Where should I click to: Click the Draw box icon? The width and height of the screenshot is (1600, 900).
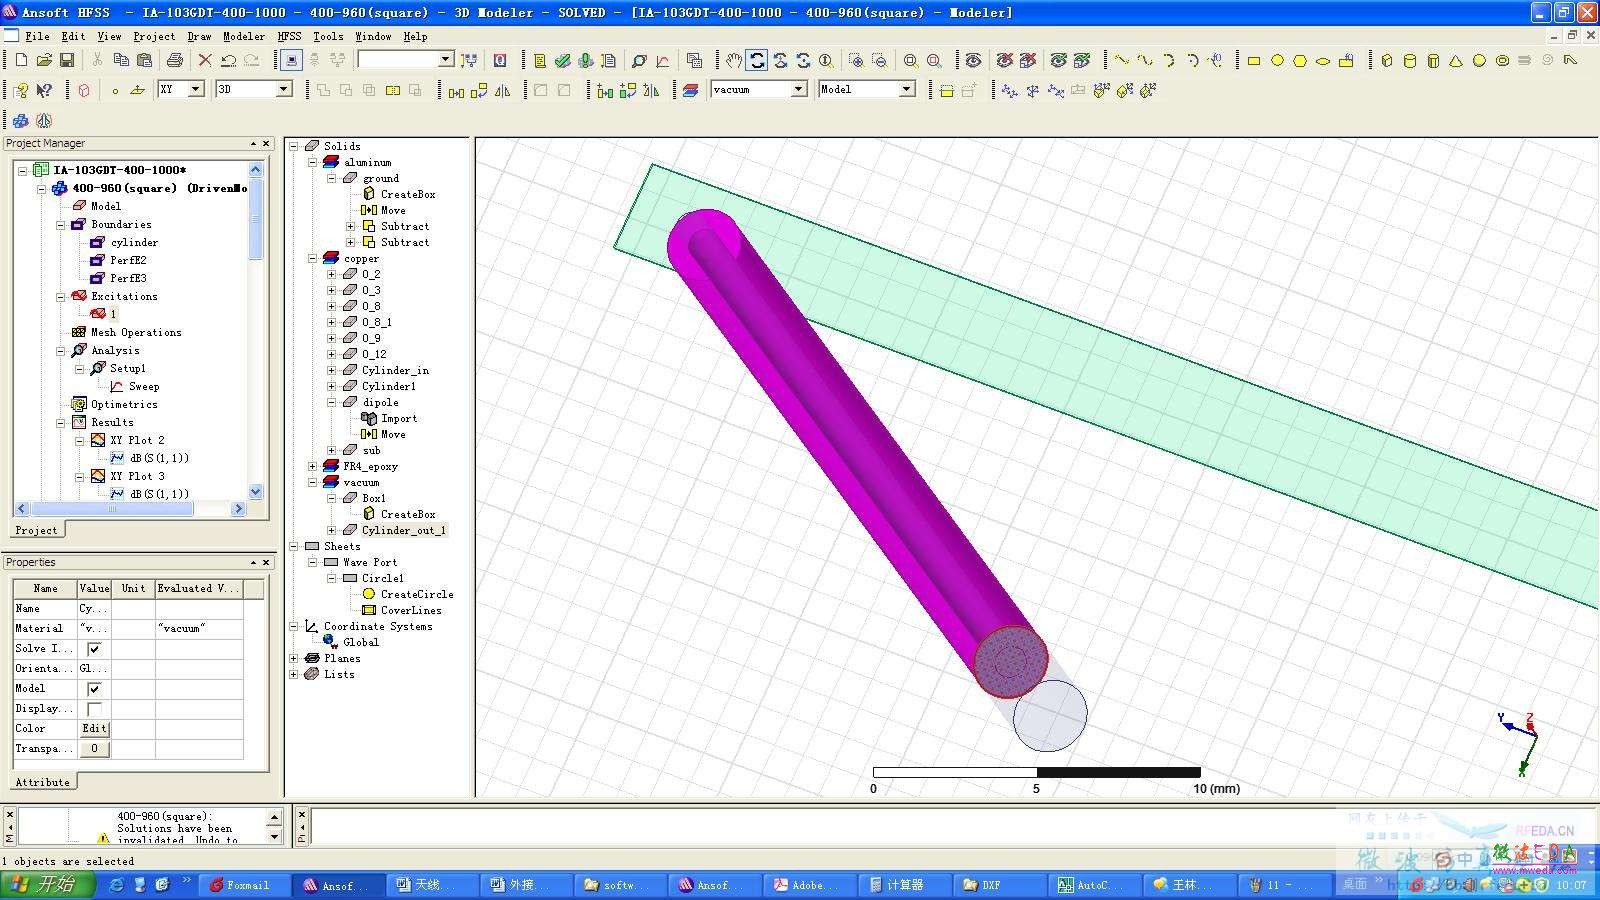[1387, 60]
